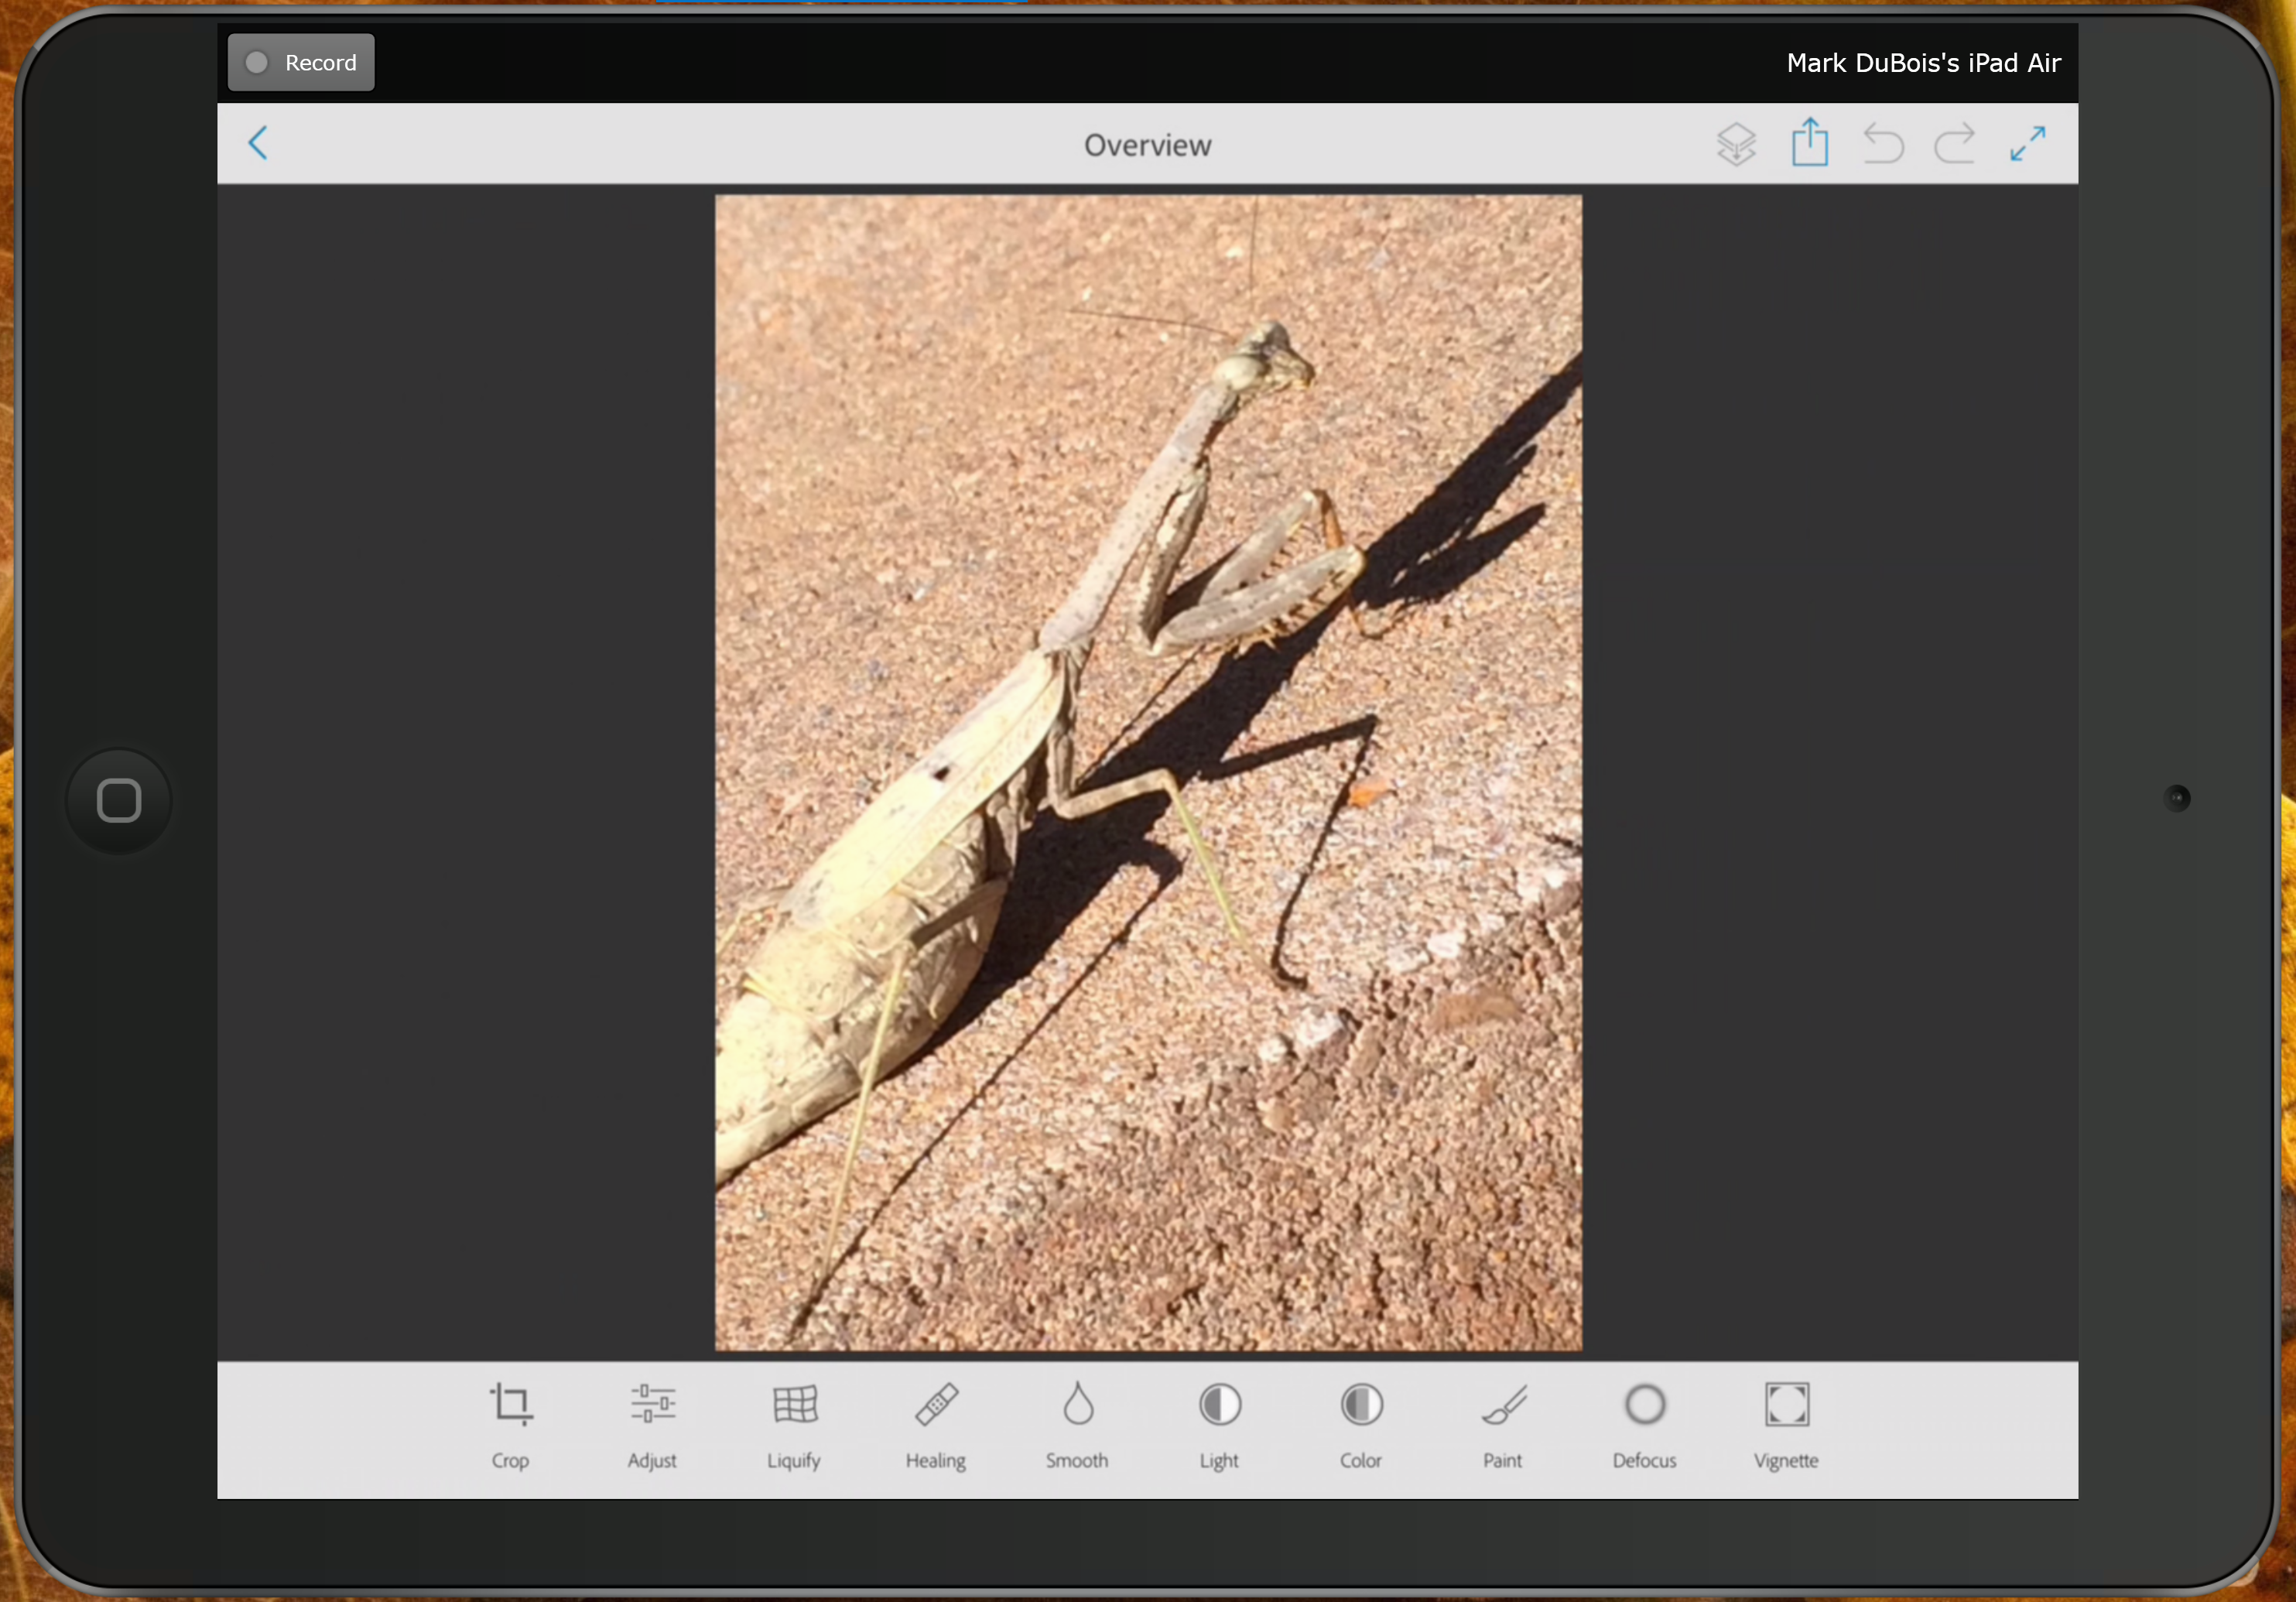
Task: Toggle the Record button on
Action: coord(302,61)
